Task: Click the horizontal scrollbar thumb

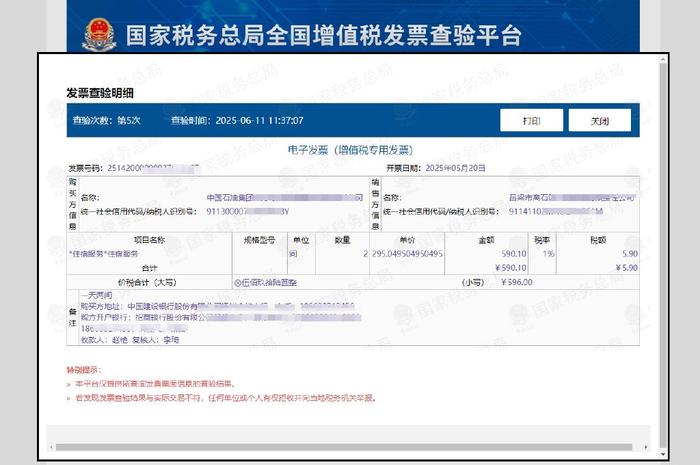Action: point(344,447)
